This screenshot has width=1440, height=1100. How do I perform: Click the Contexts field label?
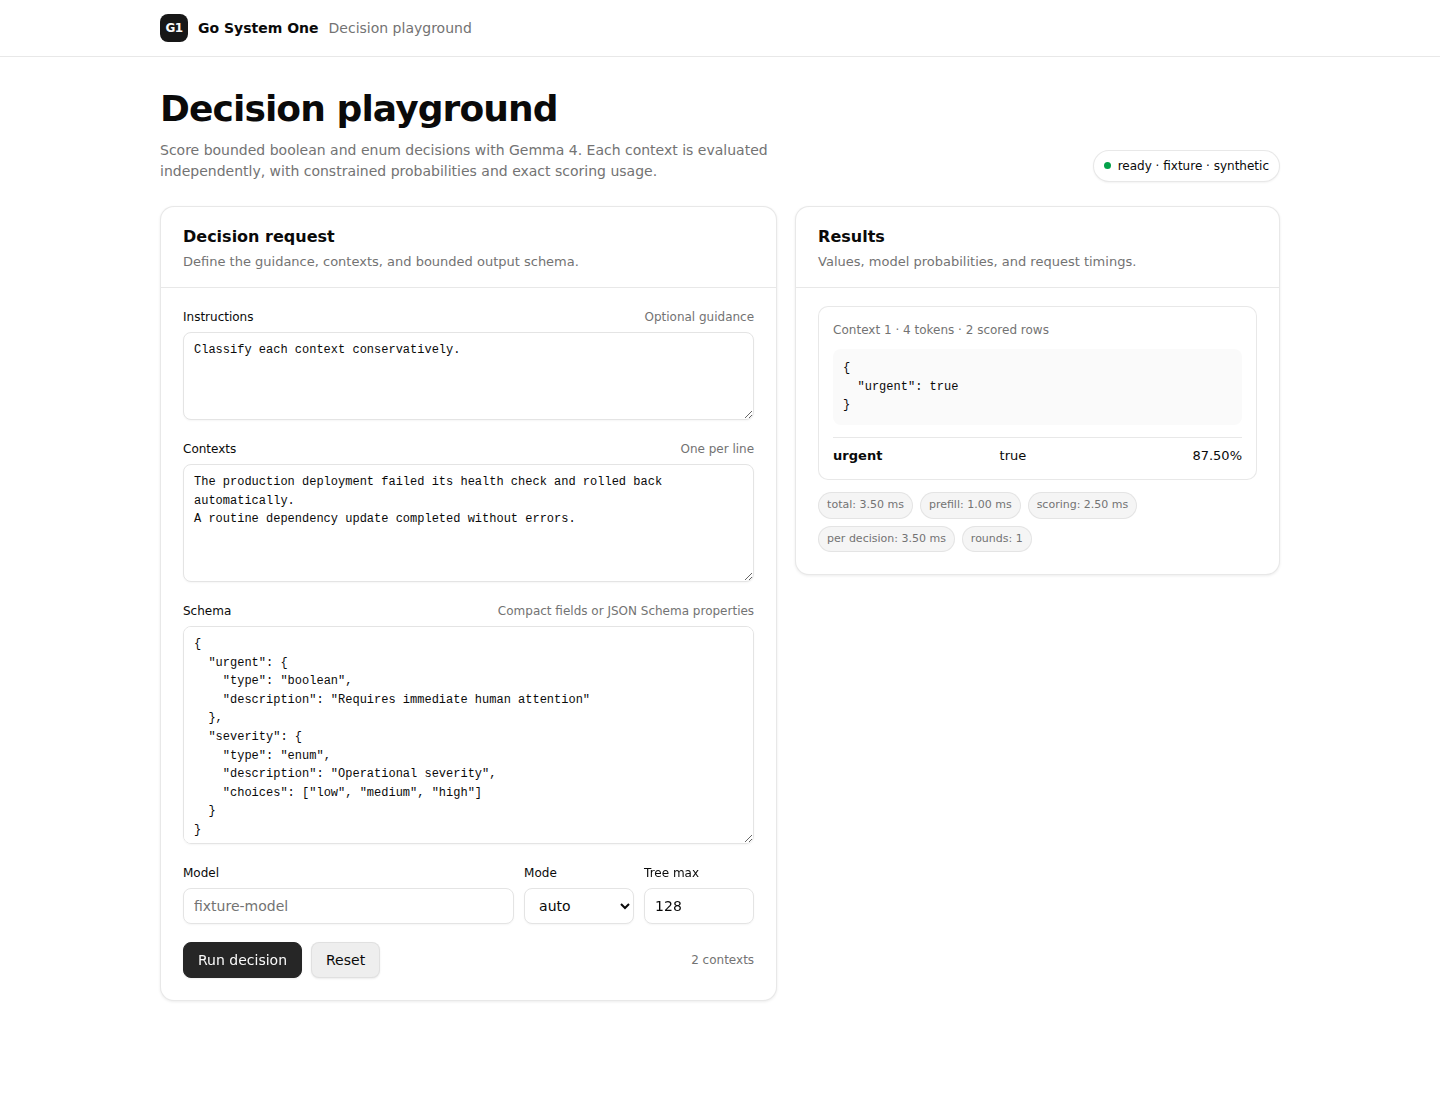(x=210, y=449)
